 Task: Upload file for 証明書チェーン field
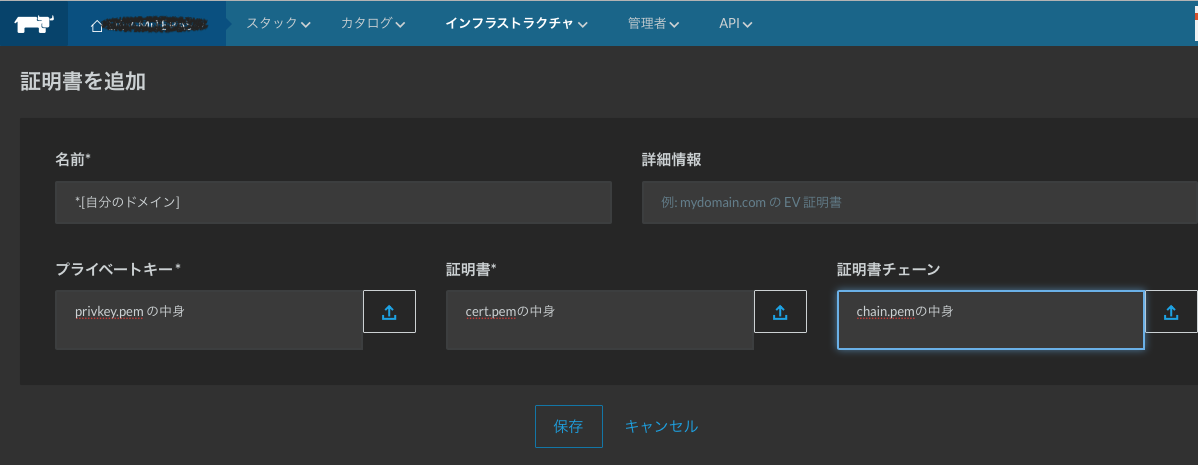pyautogui.click(x=1171, y=312)
